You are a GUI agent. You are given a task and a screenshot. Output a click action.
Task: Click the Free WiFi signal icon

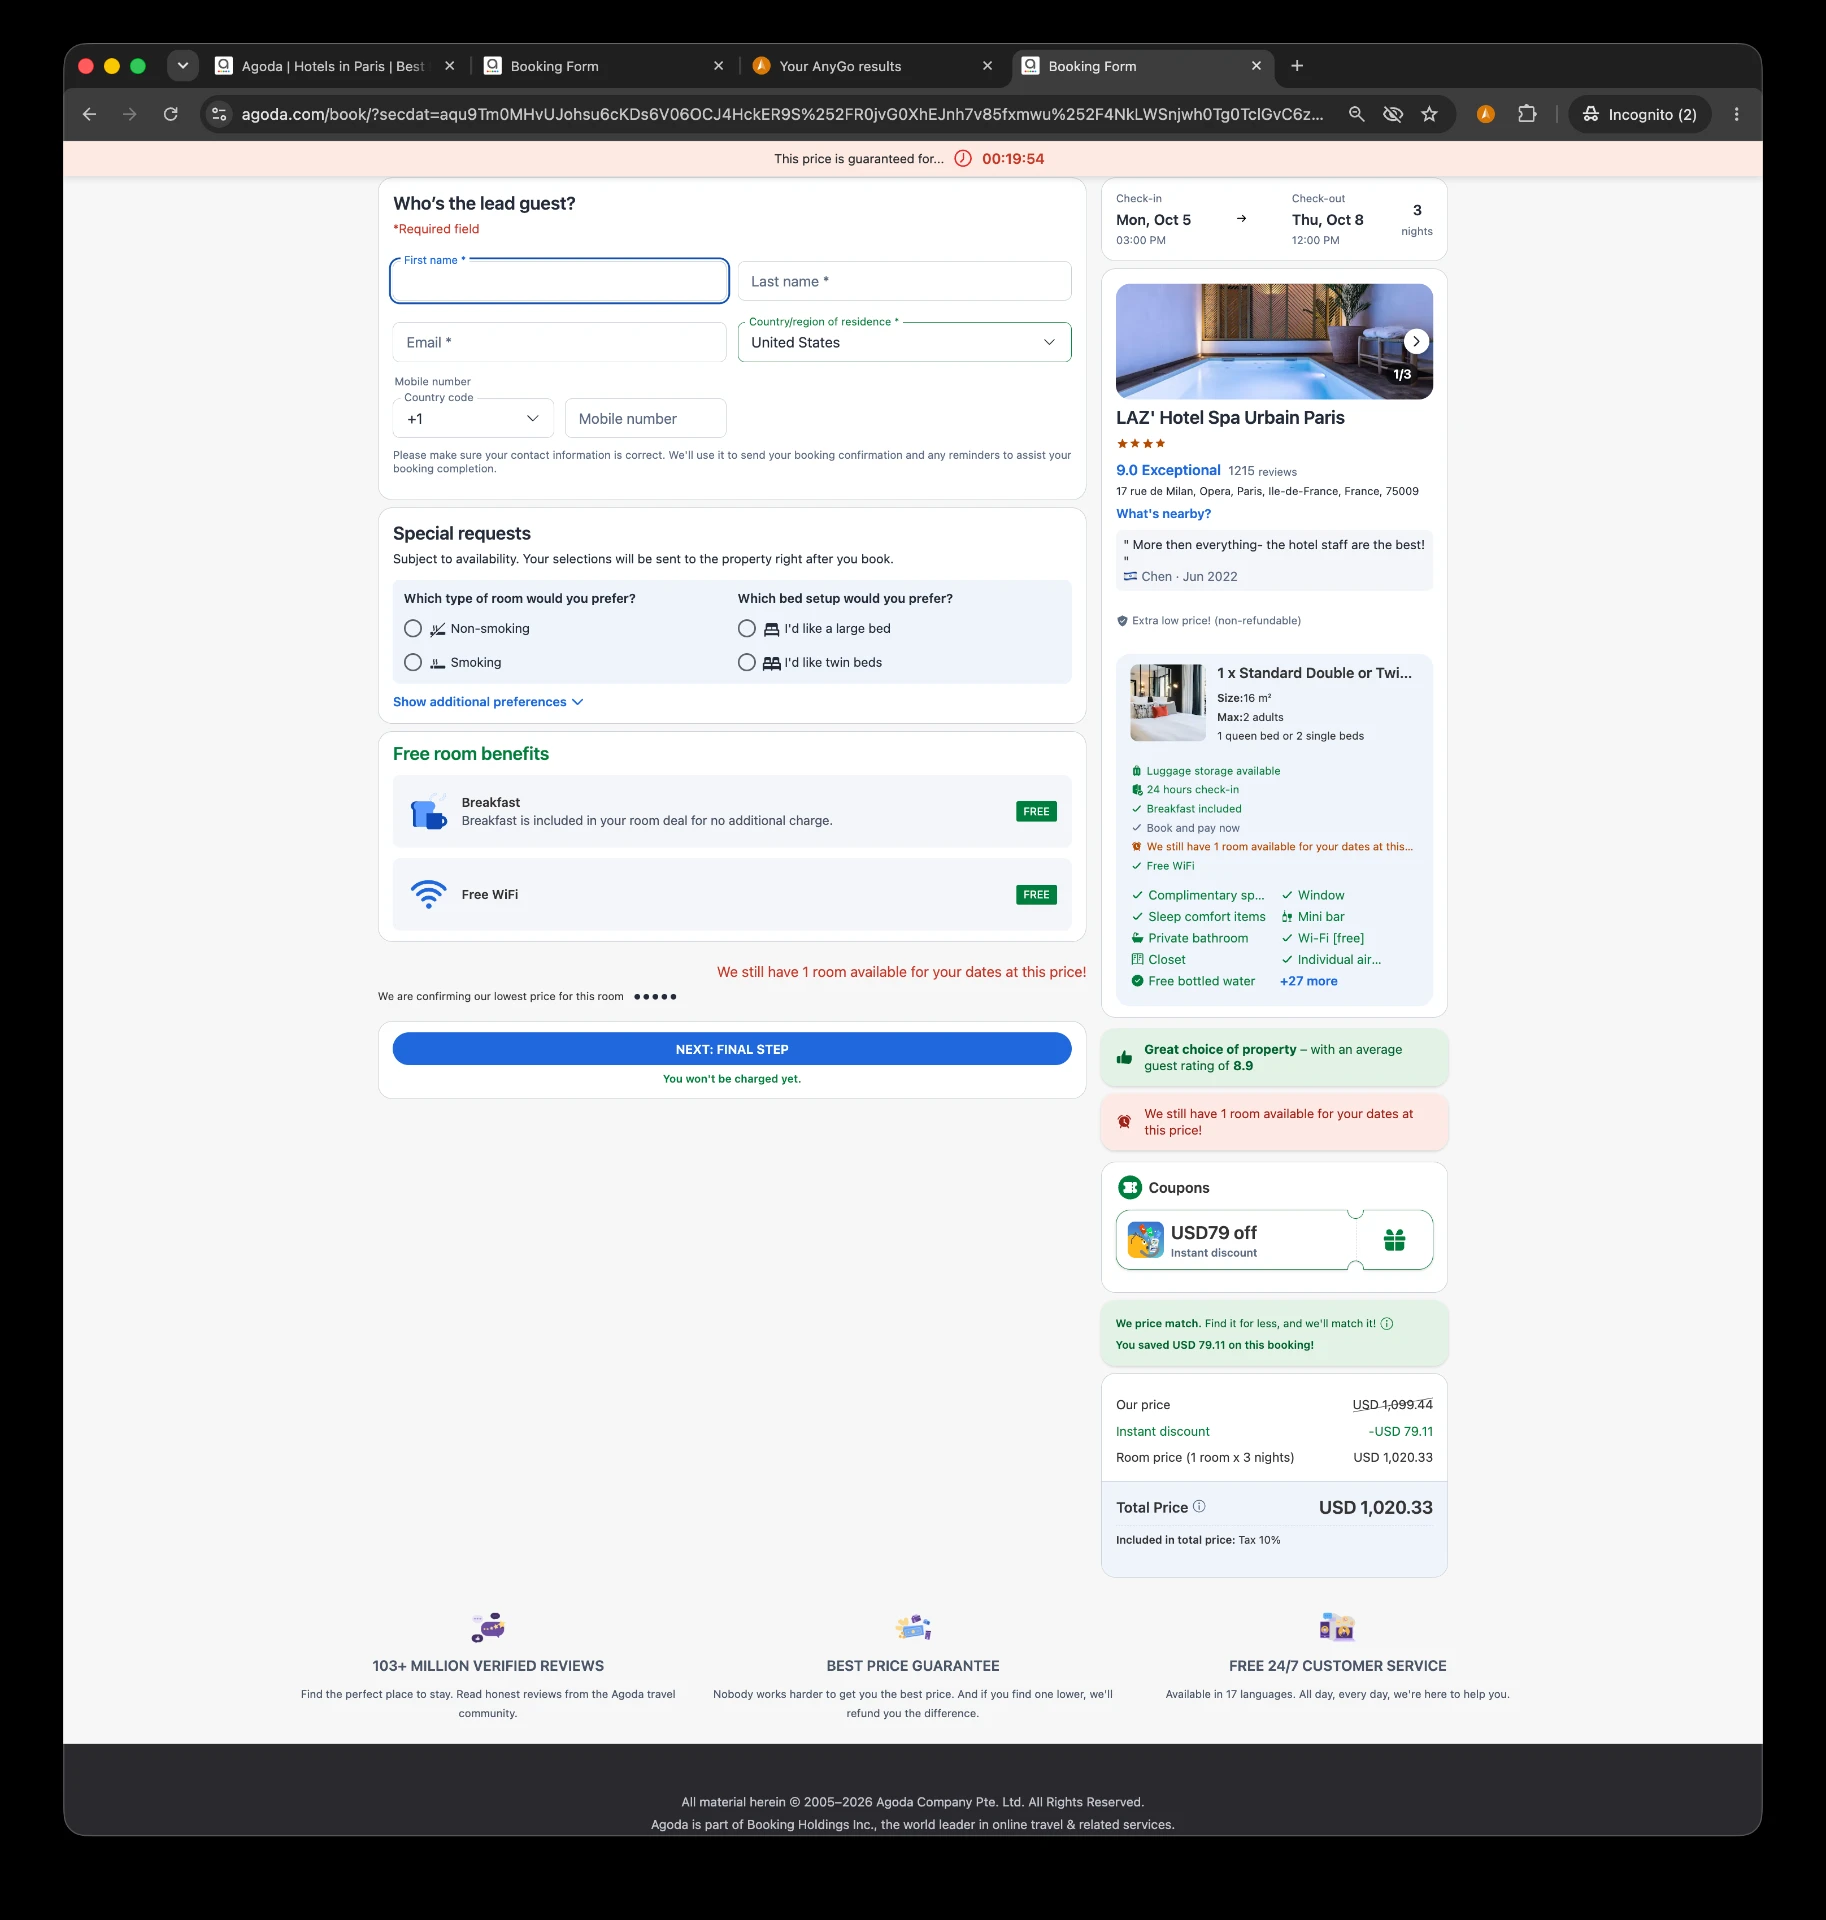click(x=429, y=894)
